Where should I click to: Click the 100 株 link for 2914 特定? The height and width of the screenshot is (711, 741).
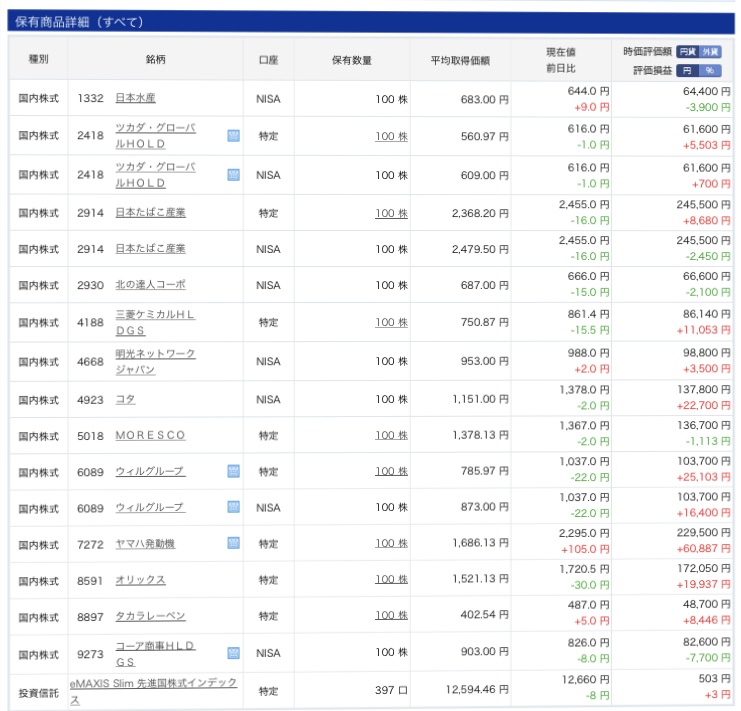tap(391, 213)
